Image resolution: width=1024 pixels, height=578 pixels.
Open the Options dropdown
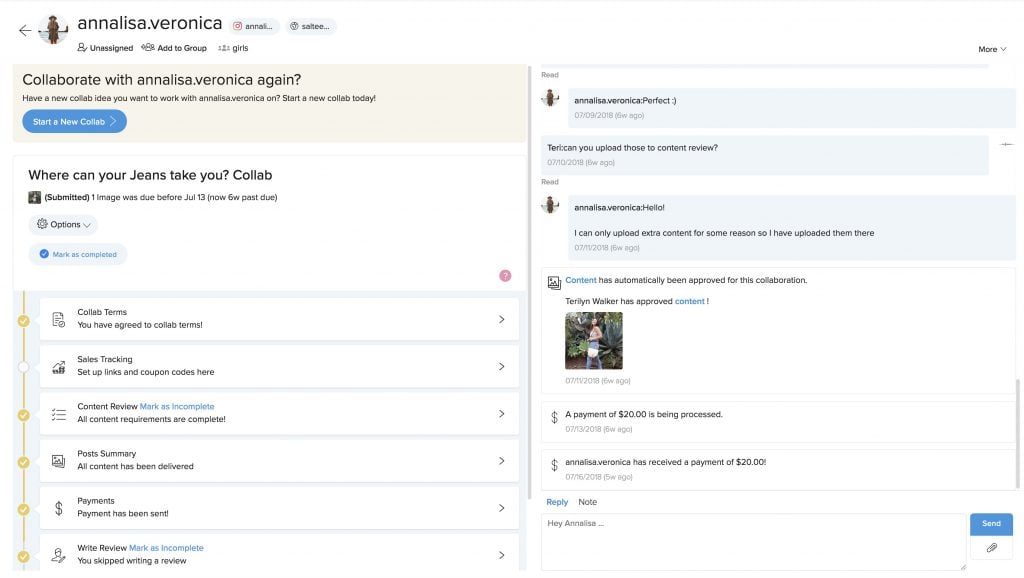click(x=63, y=224)
